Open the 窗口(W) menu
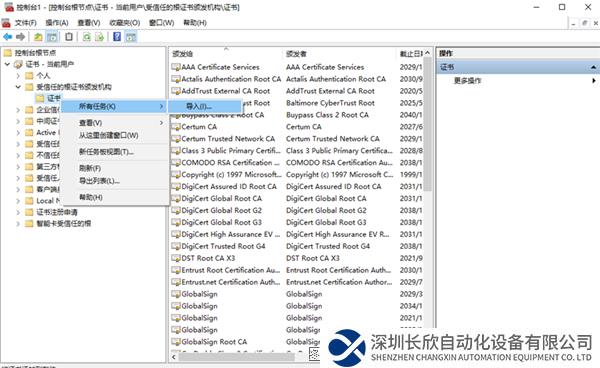The image size is (600, 368). (161, 23)
